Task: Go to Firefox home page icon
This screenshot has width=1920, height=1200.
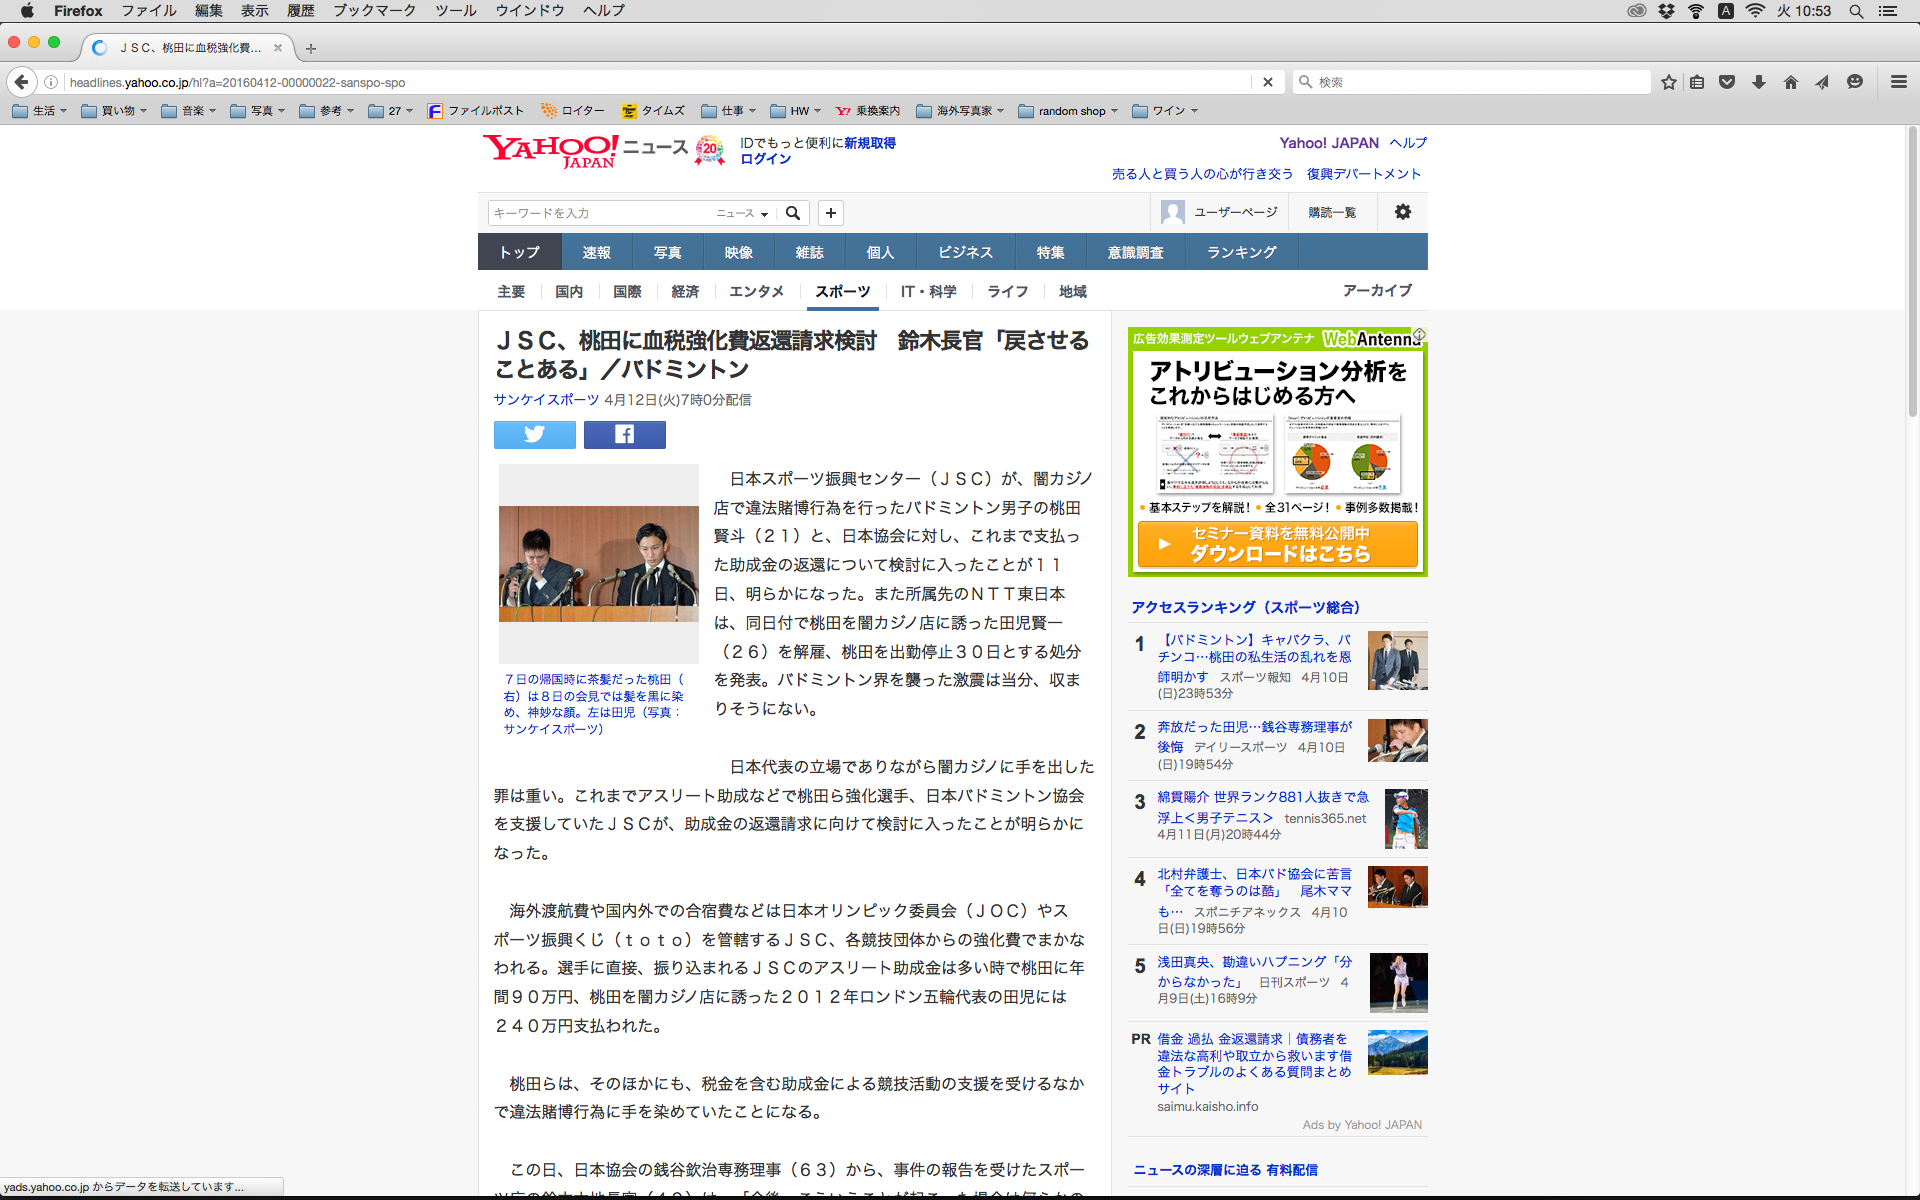Action: [x=1790, y=82]
